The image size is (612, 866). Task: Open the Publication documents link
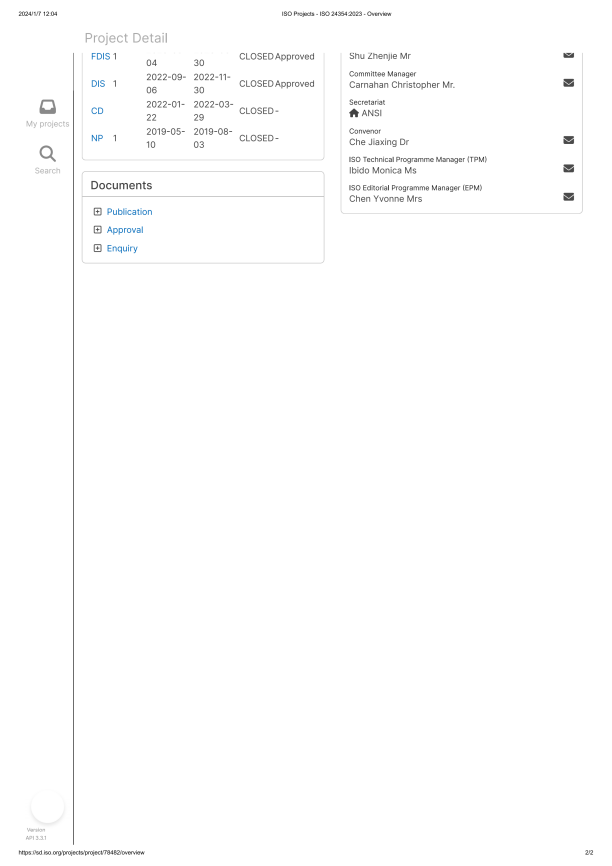[129, 212]
